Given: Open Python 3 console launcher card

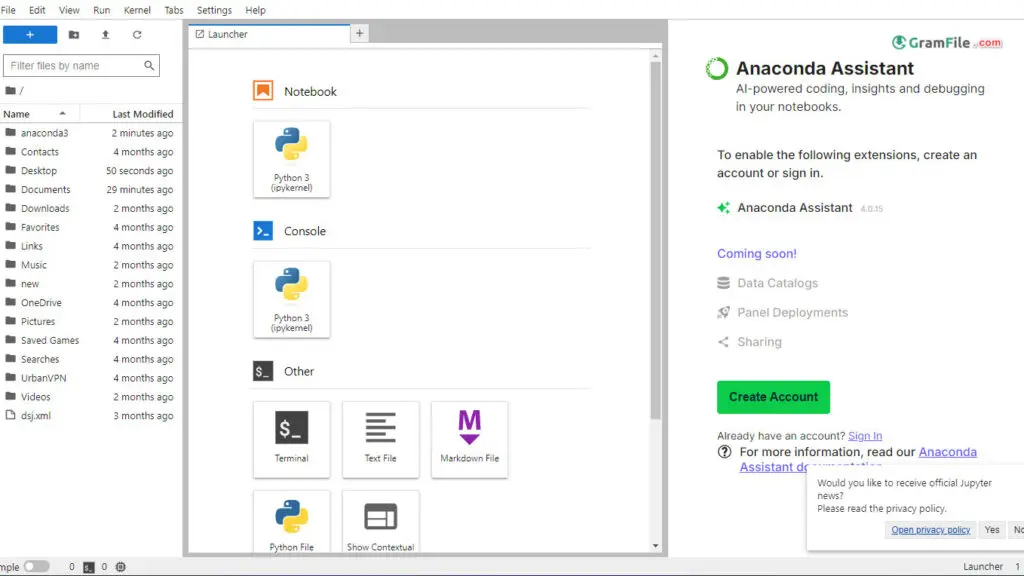Looking at the screenshot, I should pos(291,299).
